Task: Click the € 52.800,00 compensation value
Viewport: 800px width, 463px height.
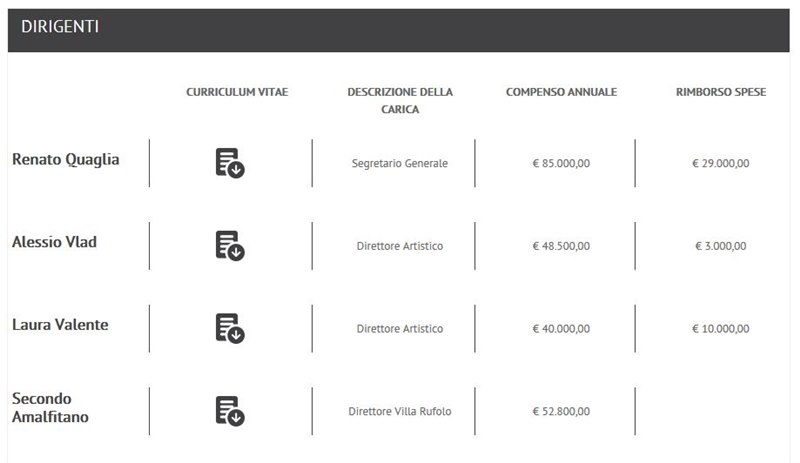Action: click(561, 411)
